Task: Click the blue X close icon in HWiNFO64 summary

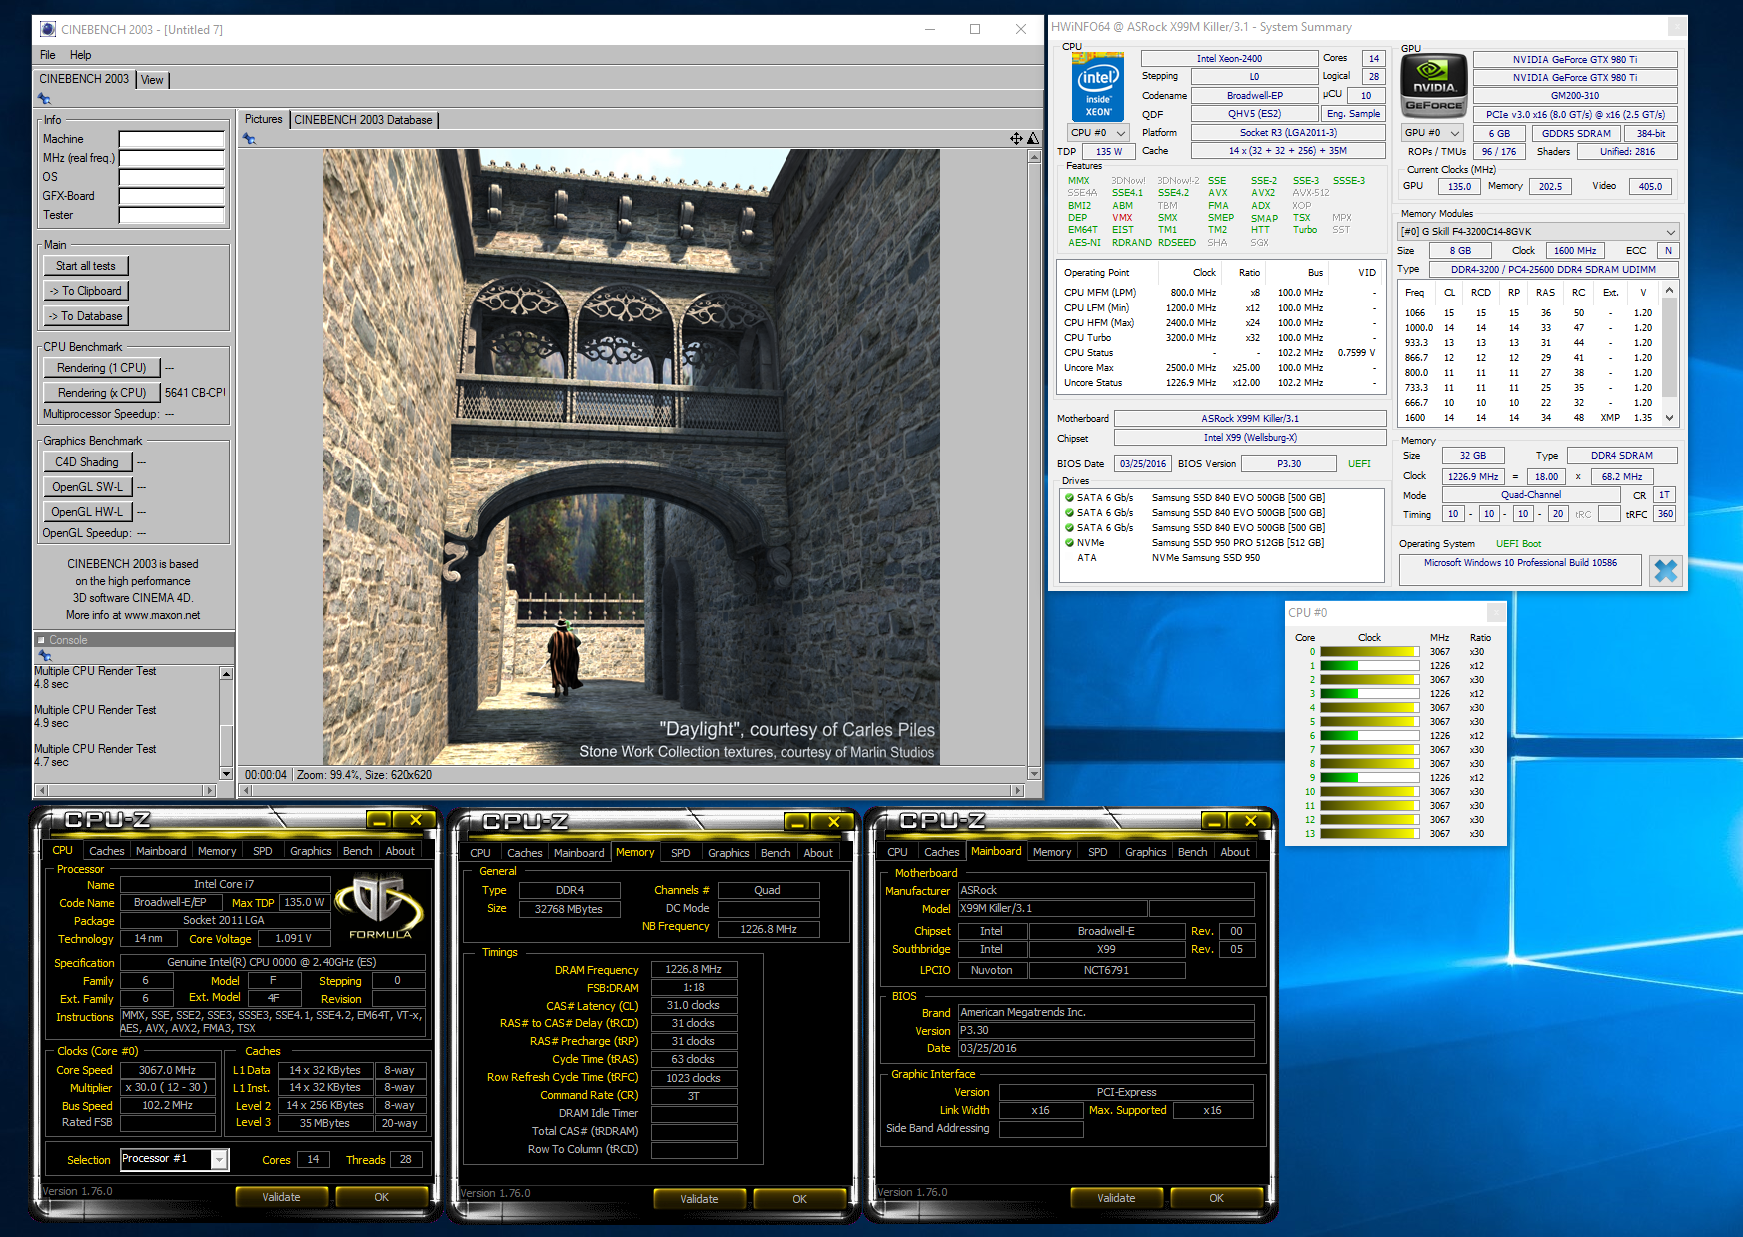Action: 1665,570
